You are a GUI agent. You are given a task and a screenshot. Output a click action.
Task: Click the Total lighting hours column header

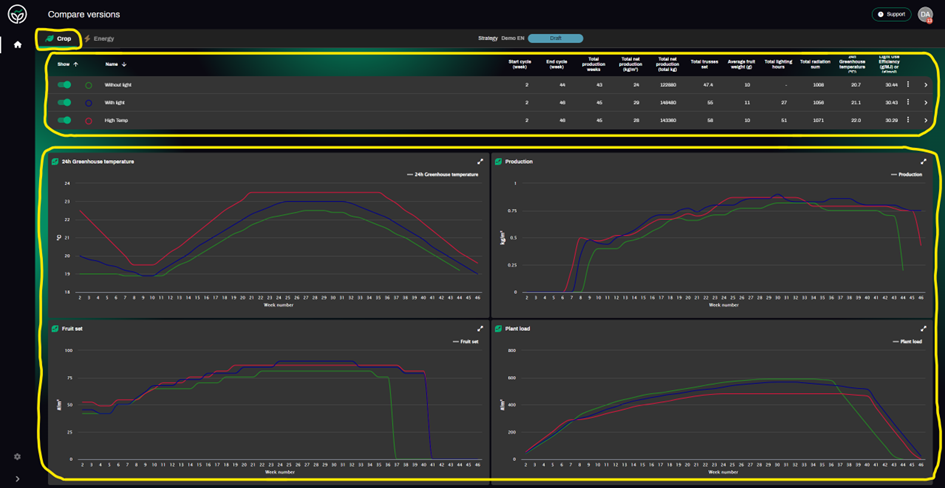click(777, 64)
